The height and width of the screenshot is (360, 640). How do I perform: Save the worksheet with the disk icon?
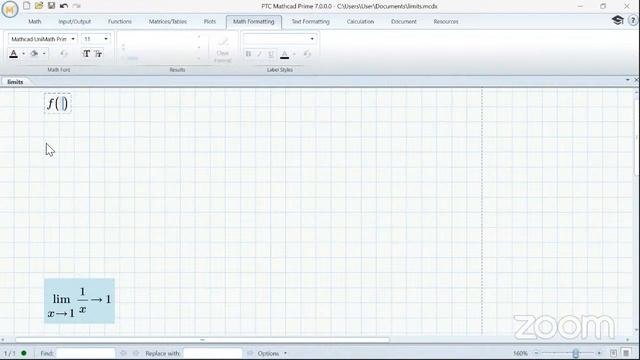(x=51, y=6)
